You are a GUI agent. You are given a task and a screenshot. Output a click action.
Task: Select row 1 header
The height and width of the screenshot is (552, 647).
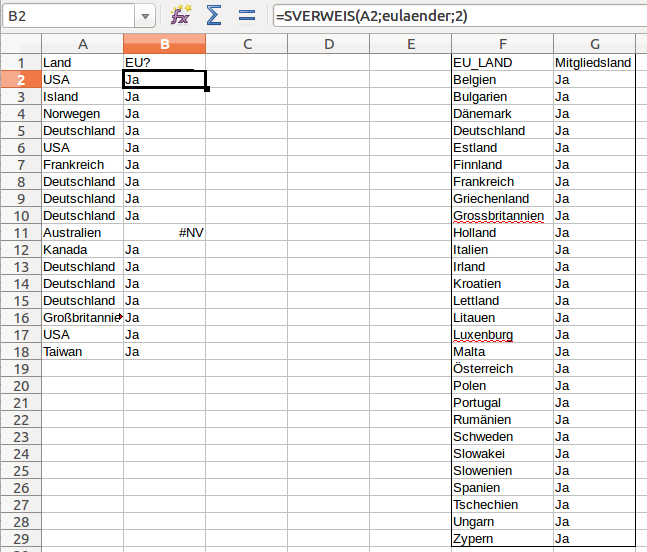coord(21,63)
